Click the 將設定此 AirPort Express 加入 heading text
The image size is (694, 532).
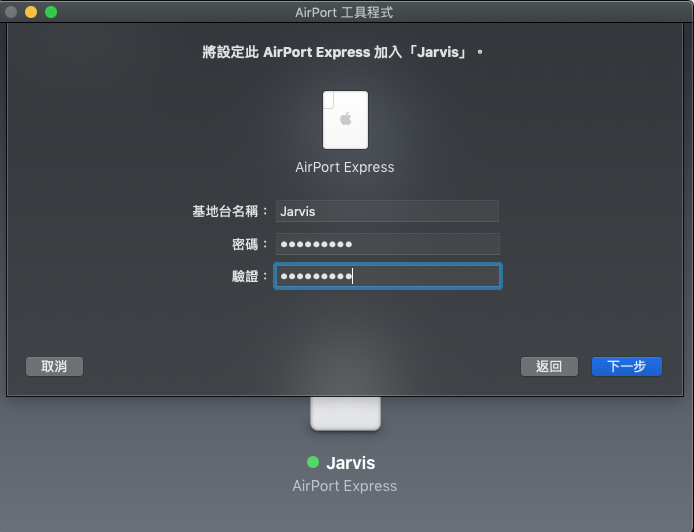(343, 52)
